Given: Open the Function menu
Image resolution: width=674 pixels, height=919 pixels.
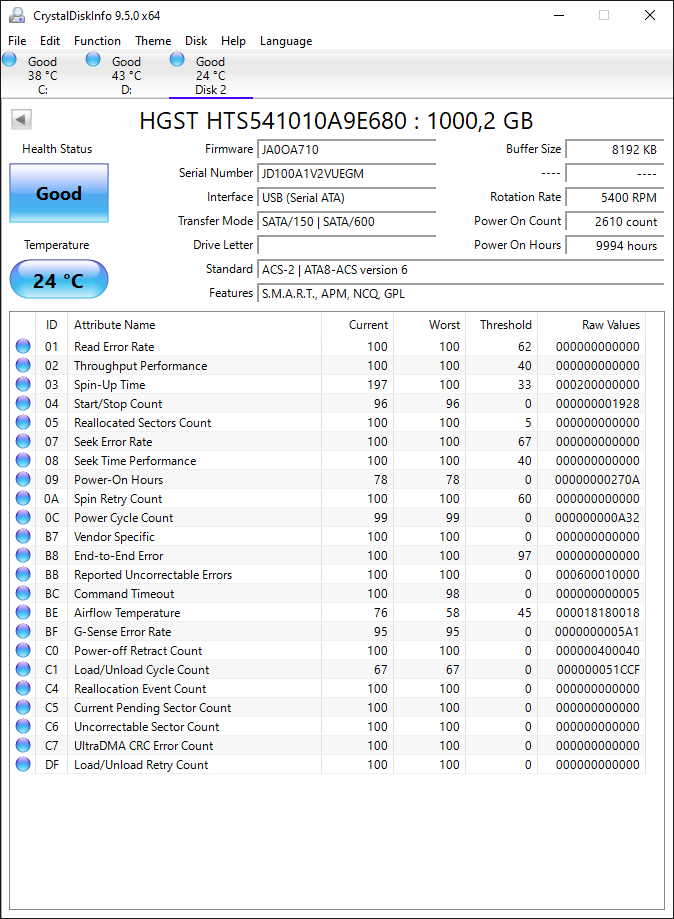Looking at the screenshot, I should (x=97, y=41).
